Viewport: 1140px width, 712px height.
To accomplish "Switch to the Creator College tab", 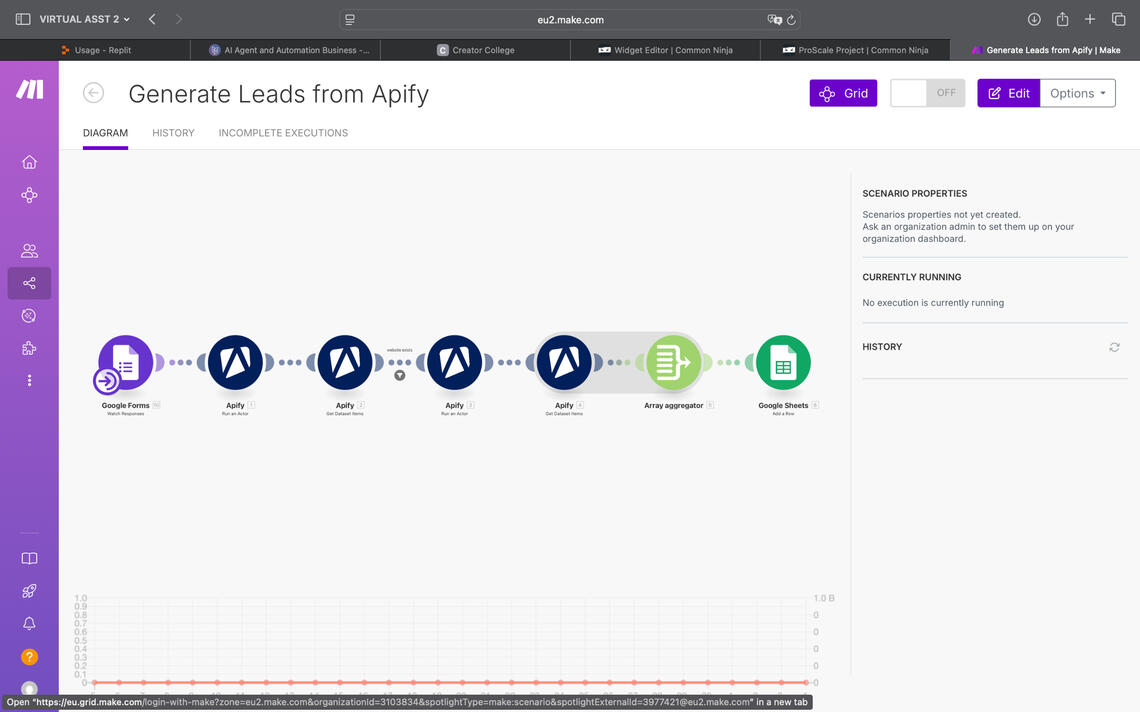I will point(475,50).
